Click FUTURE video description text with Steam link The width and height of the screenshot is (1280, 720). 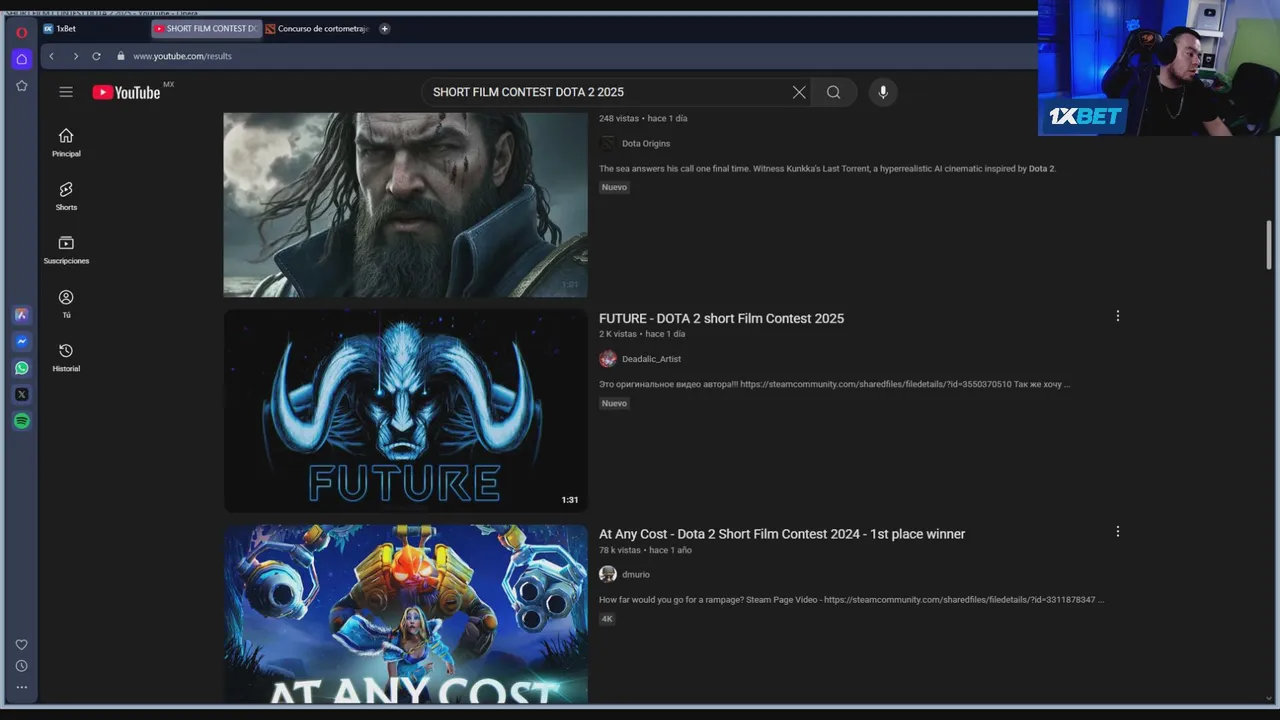(x=835, y=384)
